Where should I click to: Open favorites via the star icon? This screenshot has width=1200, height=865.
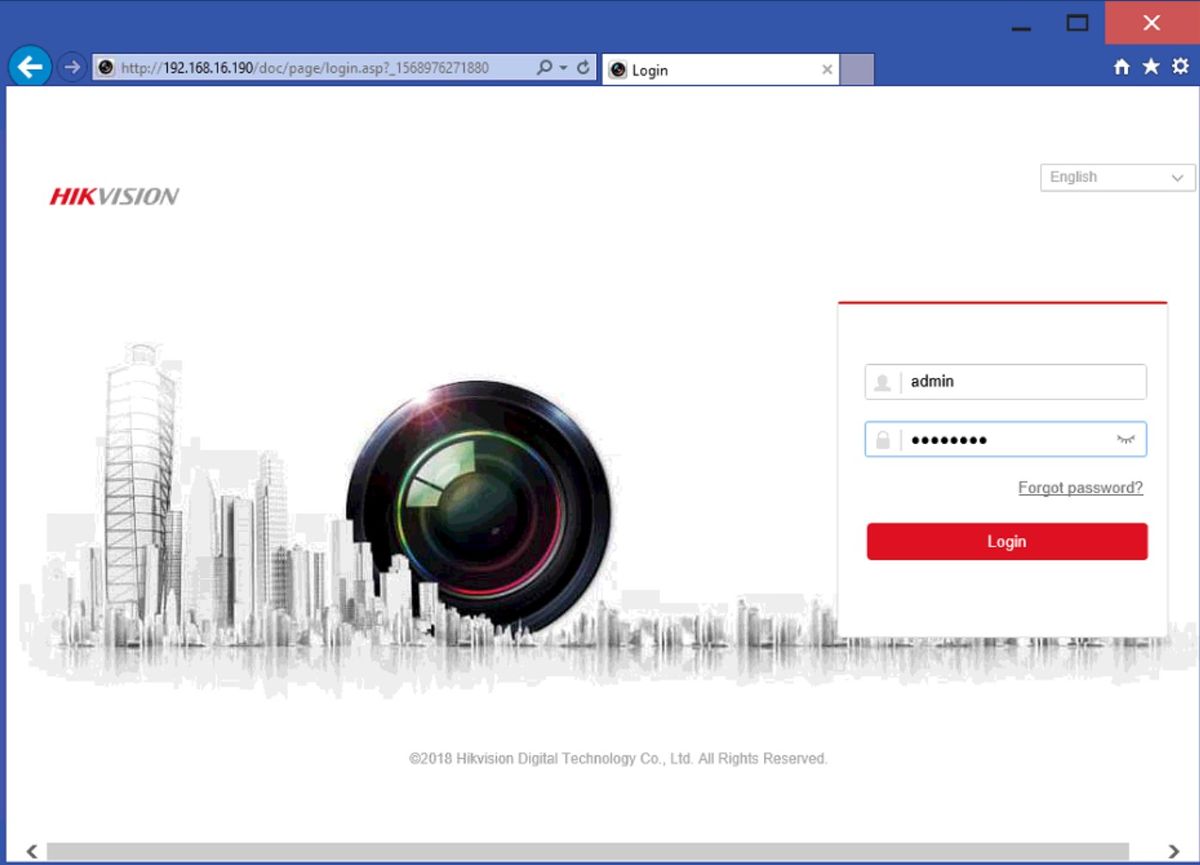pyautogui.click(x=1151, y=66)
